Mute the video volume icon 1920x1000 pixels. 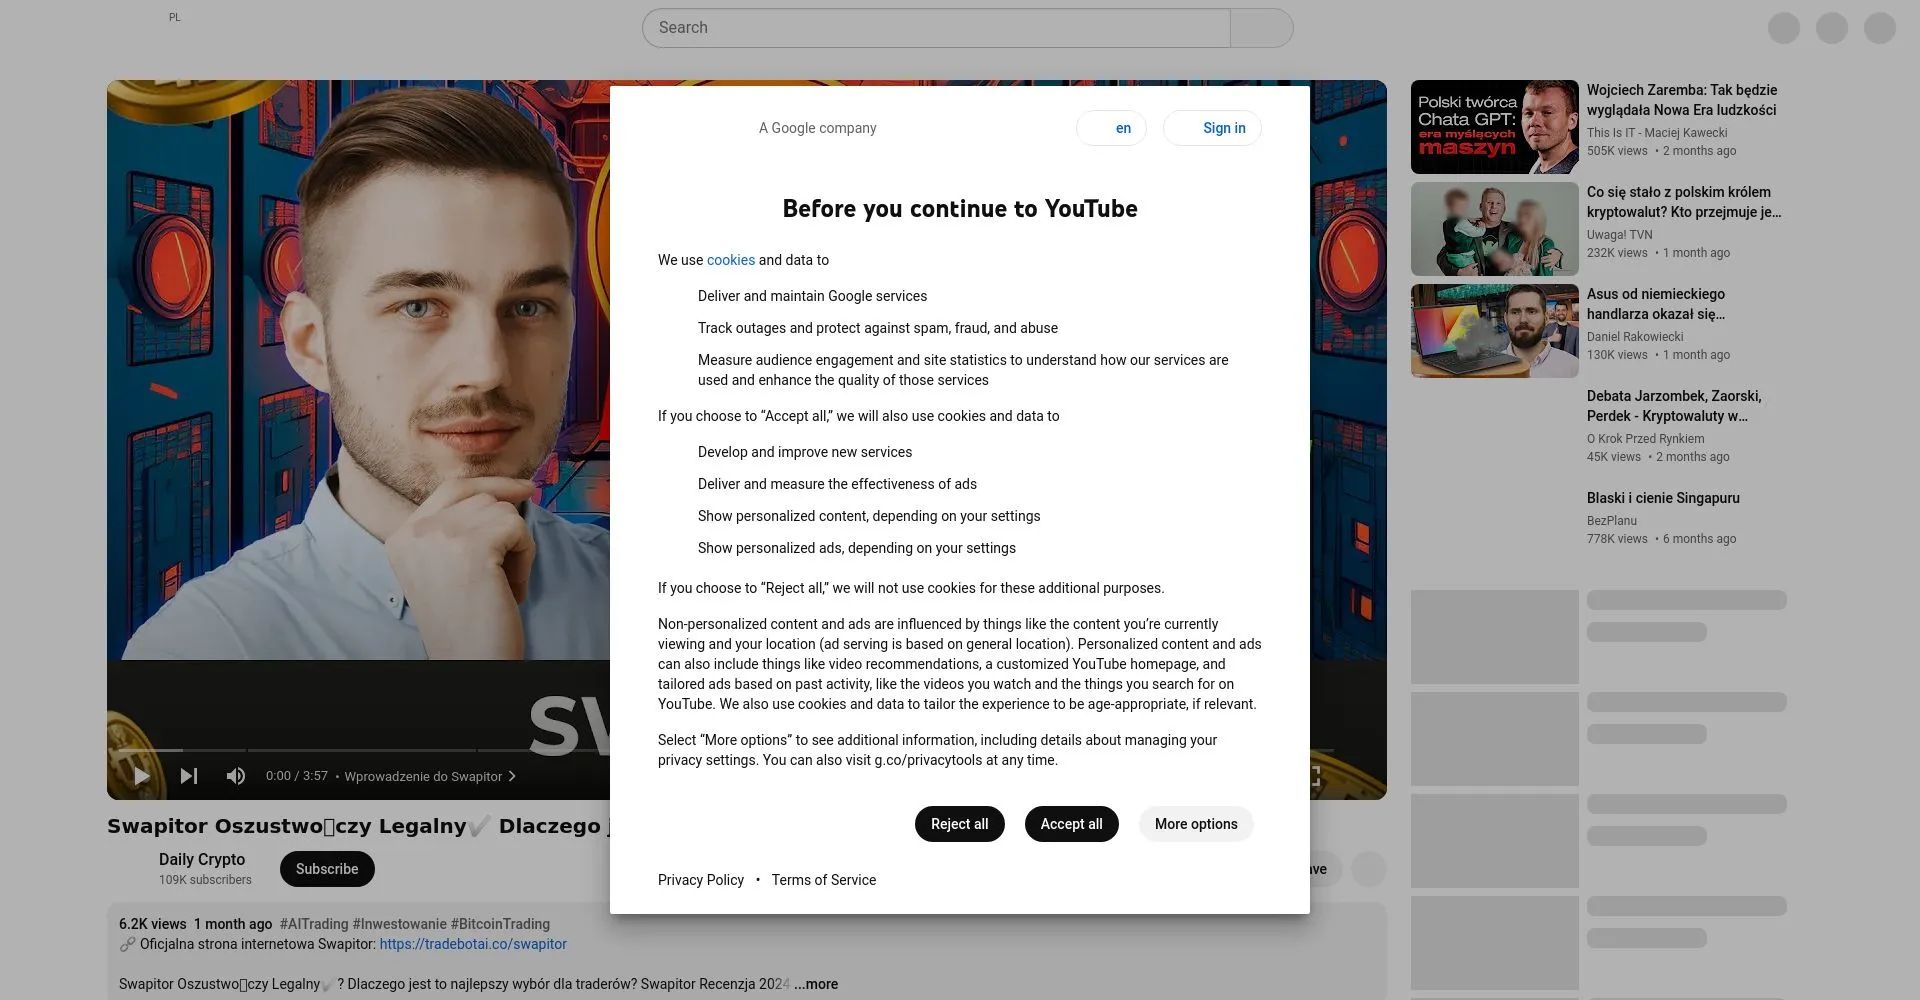pyautogui.click(x=236, y=776)
